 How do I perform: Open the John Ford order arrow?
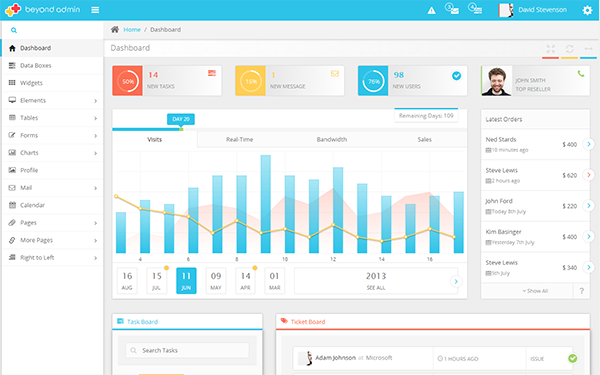point(589,205)
